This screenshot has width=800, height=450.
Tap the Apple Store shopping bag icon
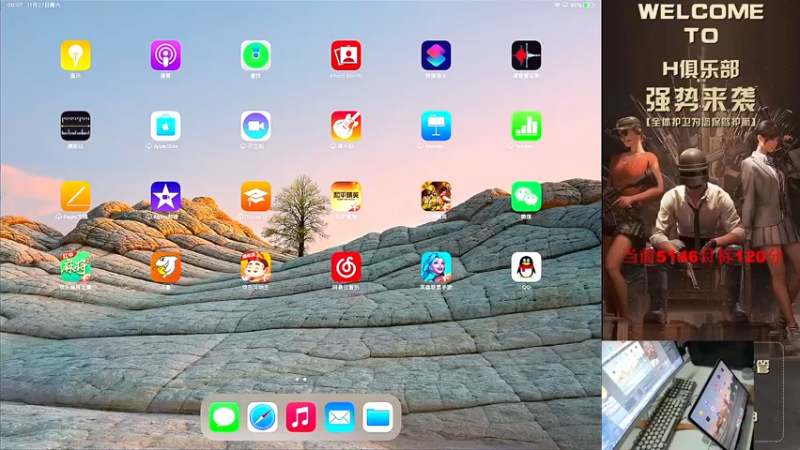click(165, 126)
